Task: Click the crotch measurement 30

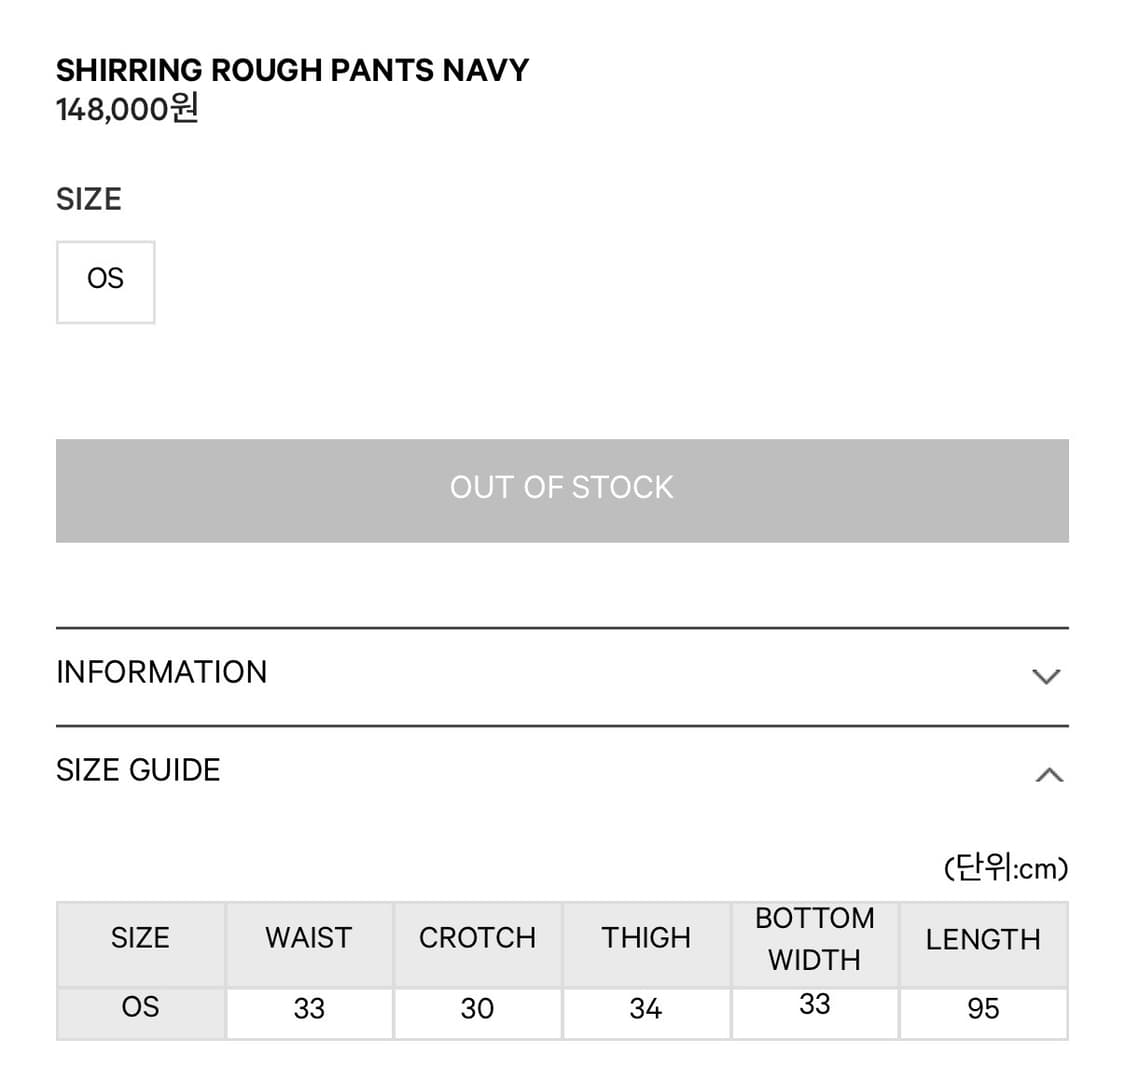Action: tap(477, 1009)
